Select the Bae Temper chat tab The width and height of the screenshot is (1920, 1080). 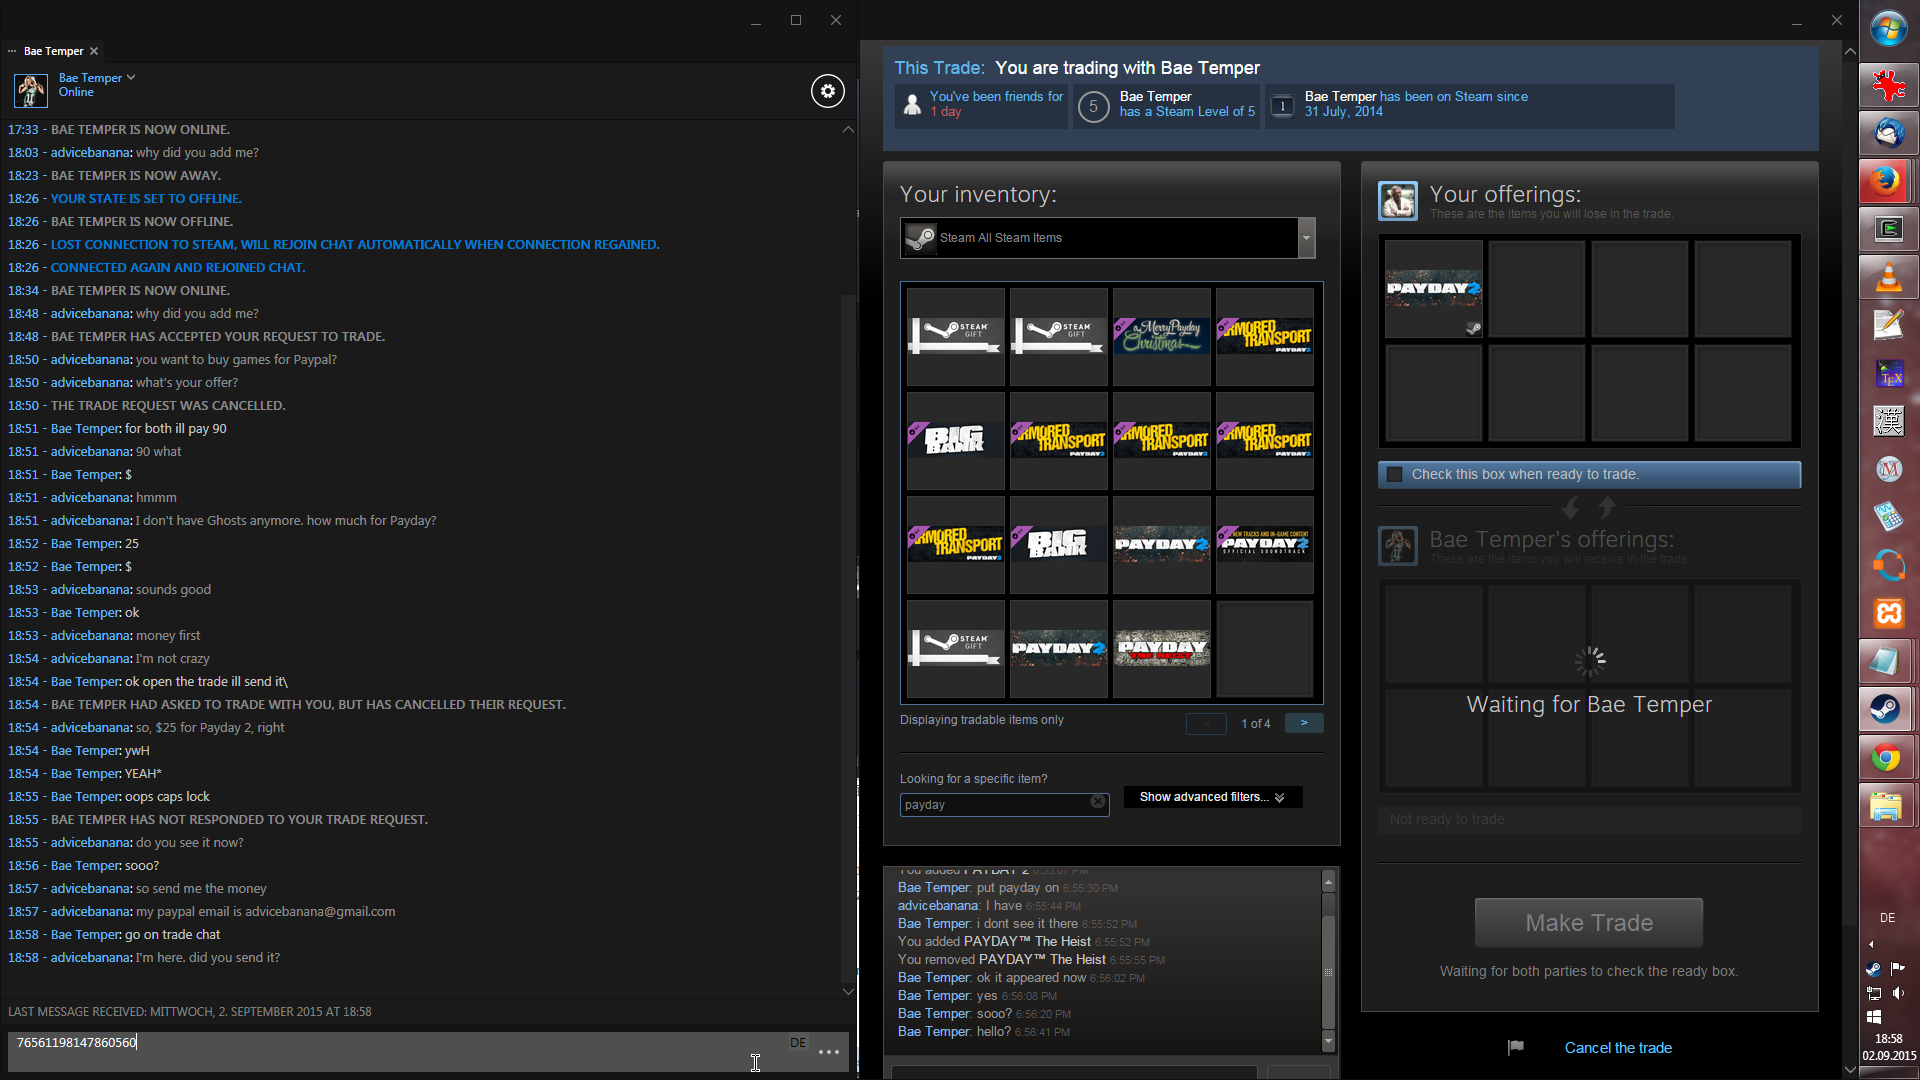point(53,51)
